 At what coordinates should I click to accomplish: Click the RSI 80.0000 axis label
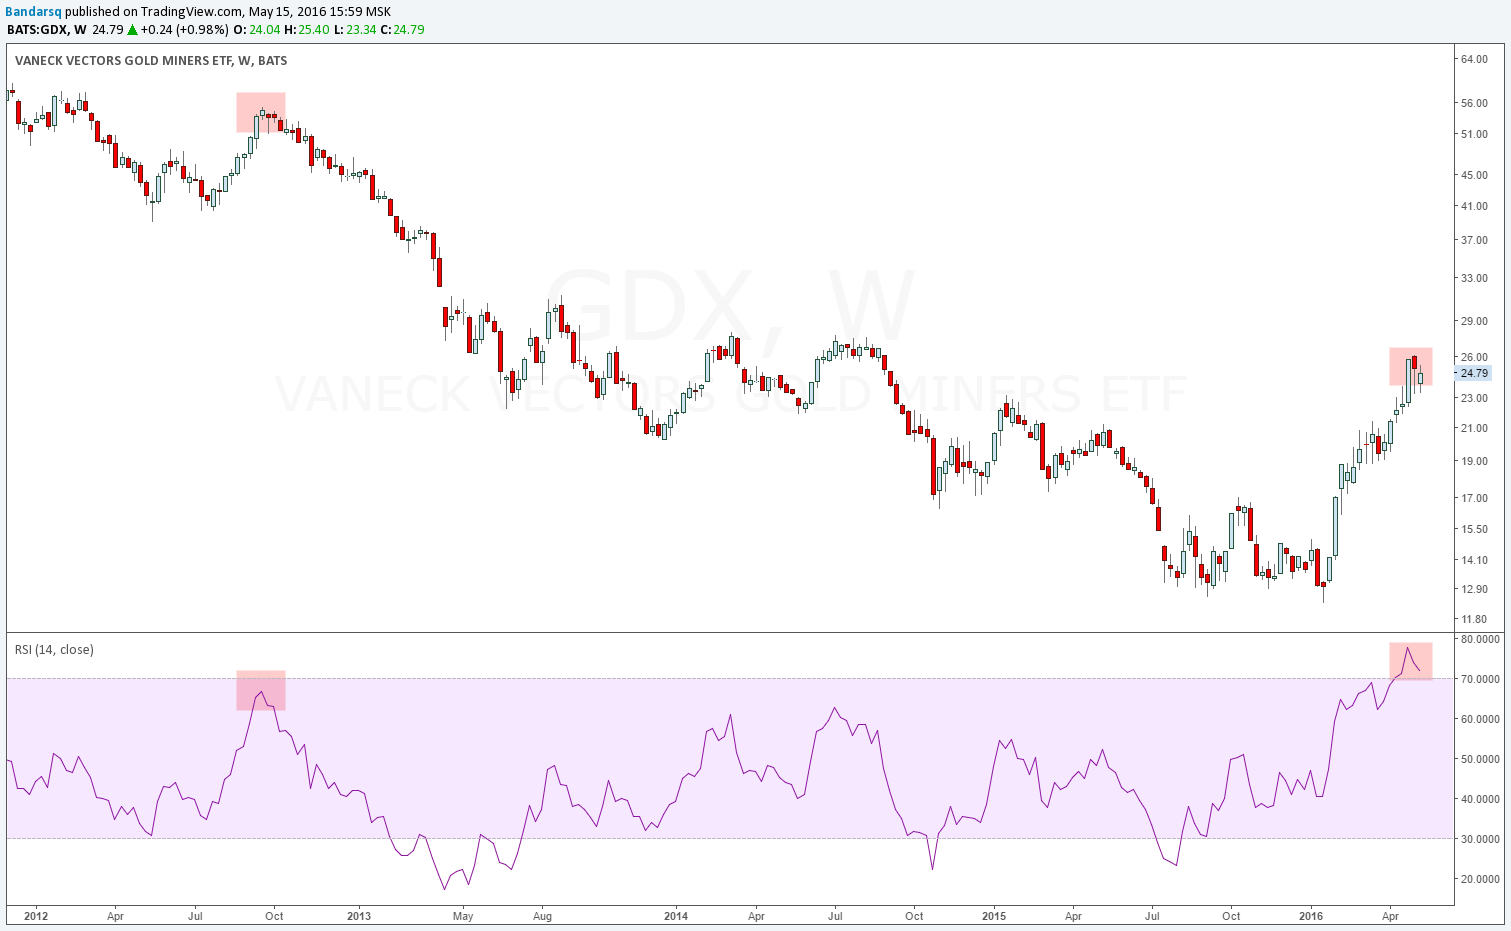pyautogui.click(x=1479, y=638)
